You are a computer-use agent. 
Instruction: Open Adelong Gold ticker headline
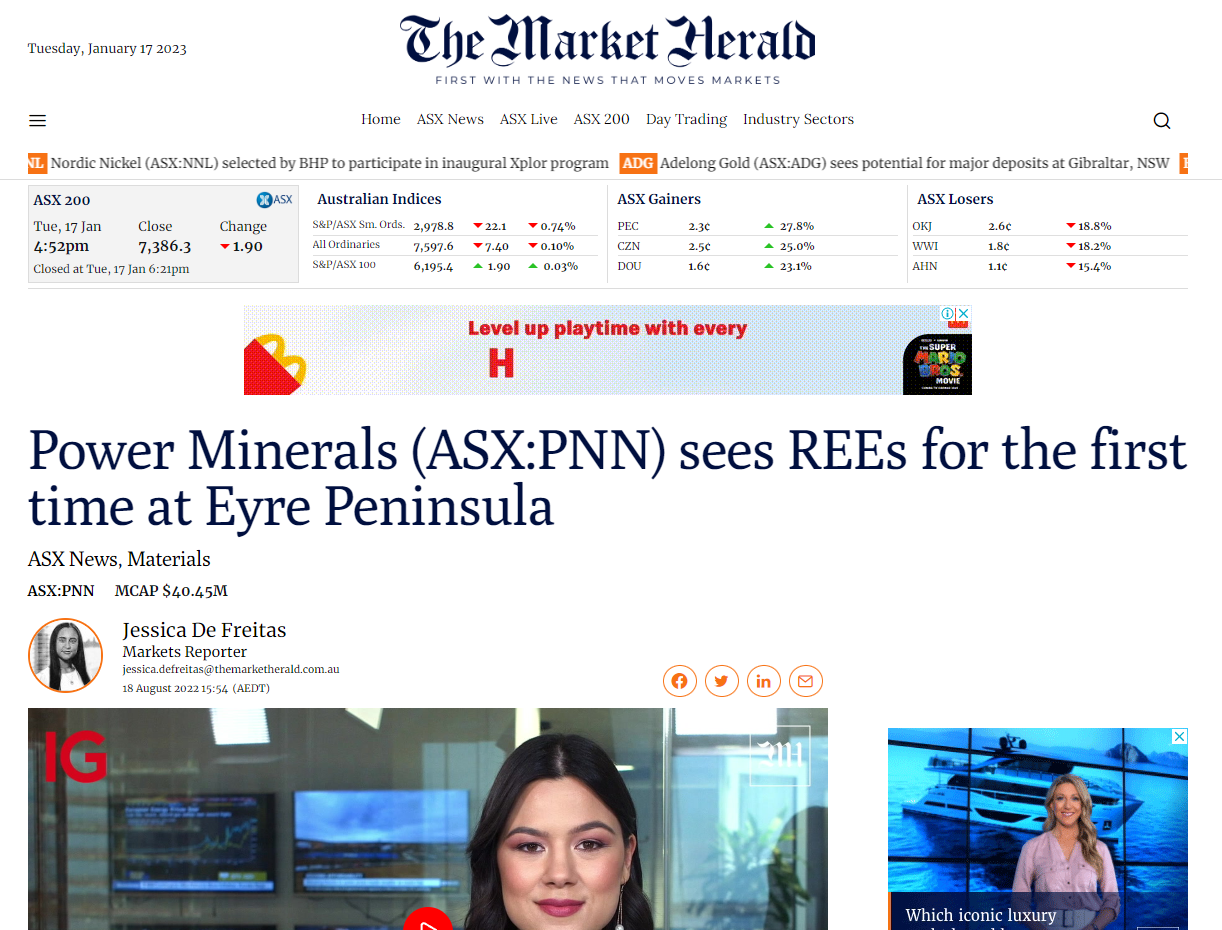[x=915, y=163]
